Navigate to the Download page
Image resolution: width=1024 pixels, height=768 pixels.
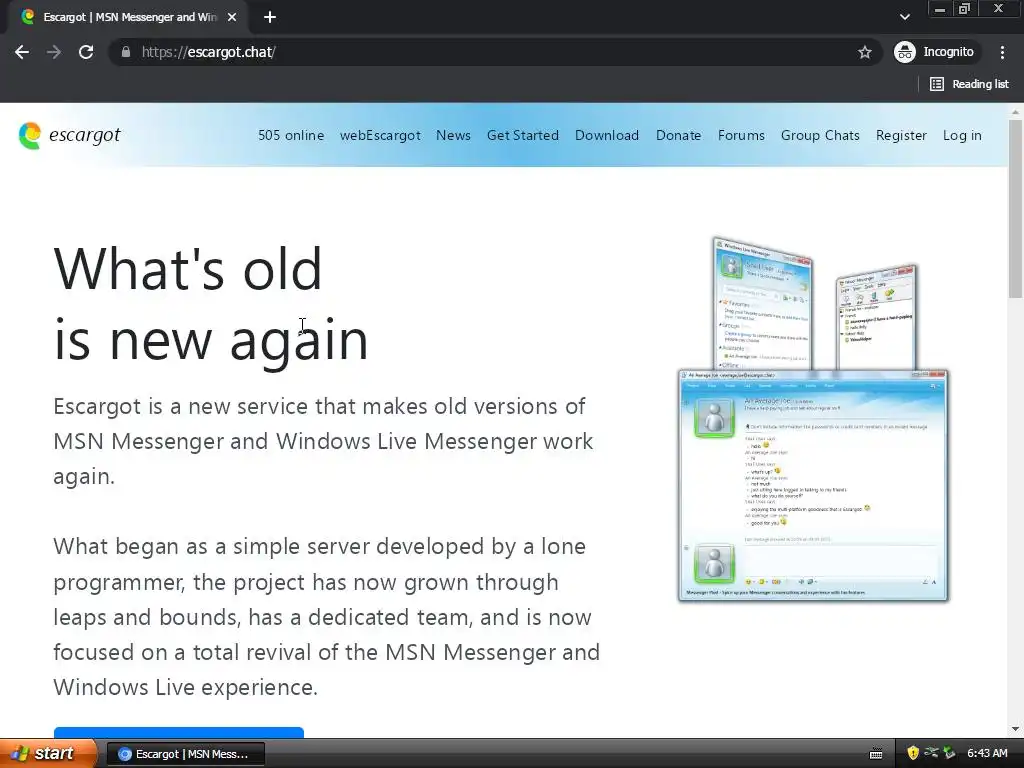click(x=607, y=135)
